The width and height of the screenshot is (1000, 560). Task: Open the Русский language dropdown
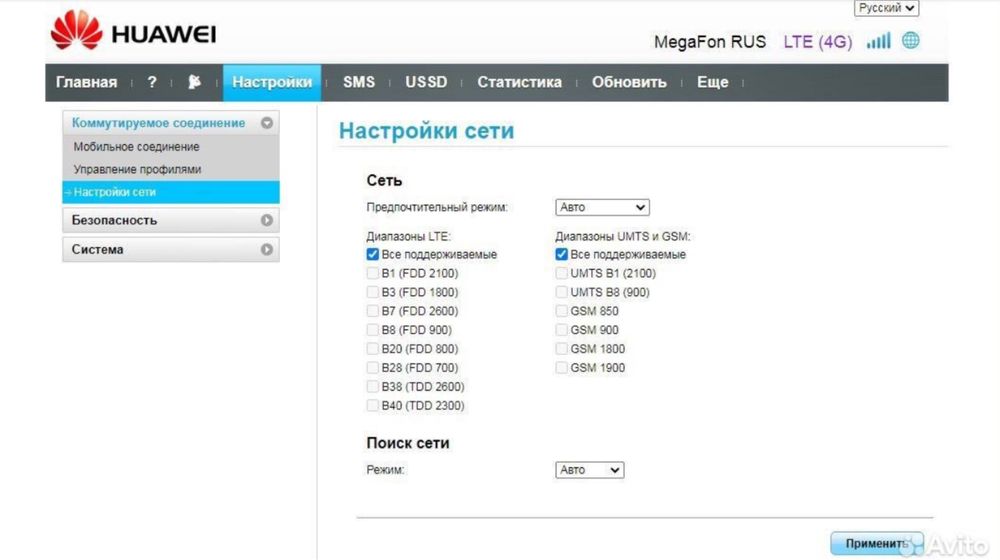[886, 8]
